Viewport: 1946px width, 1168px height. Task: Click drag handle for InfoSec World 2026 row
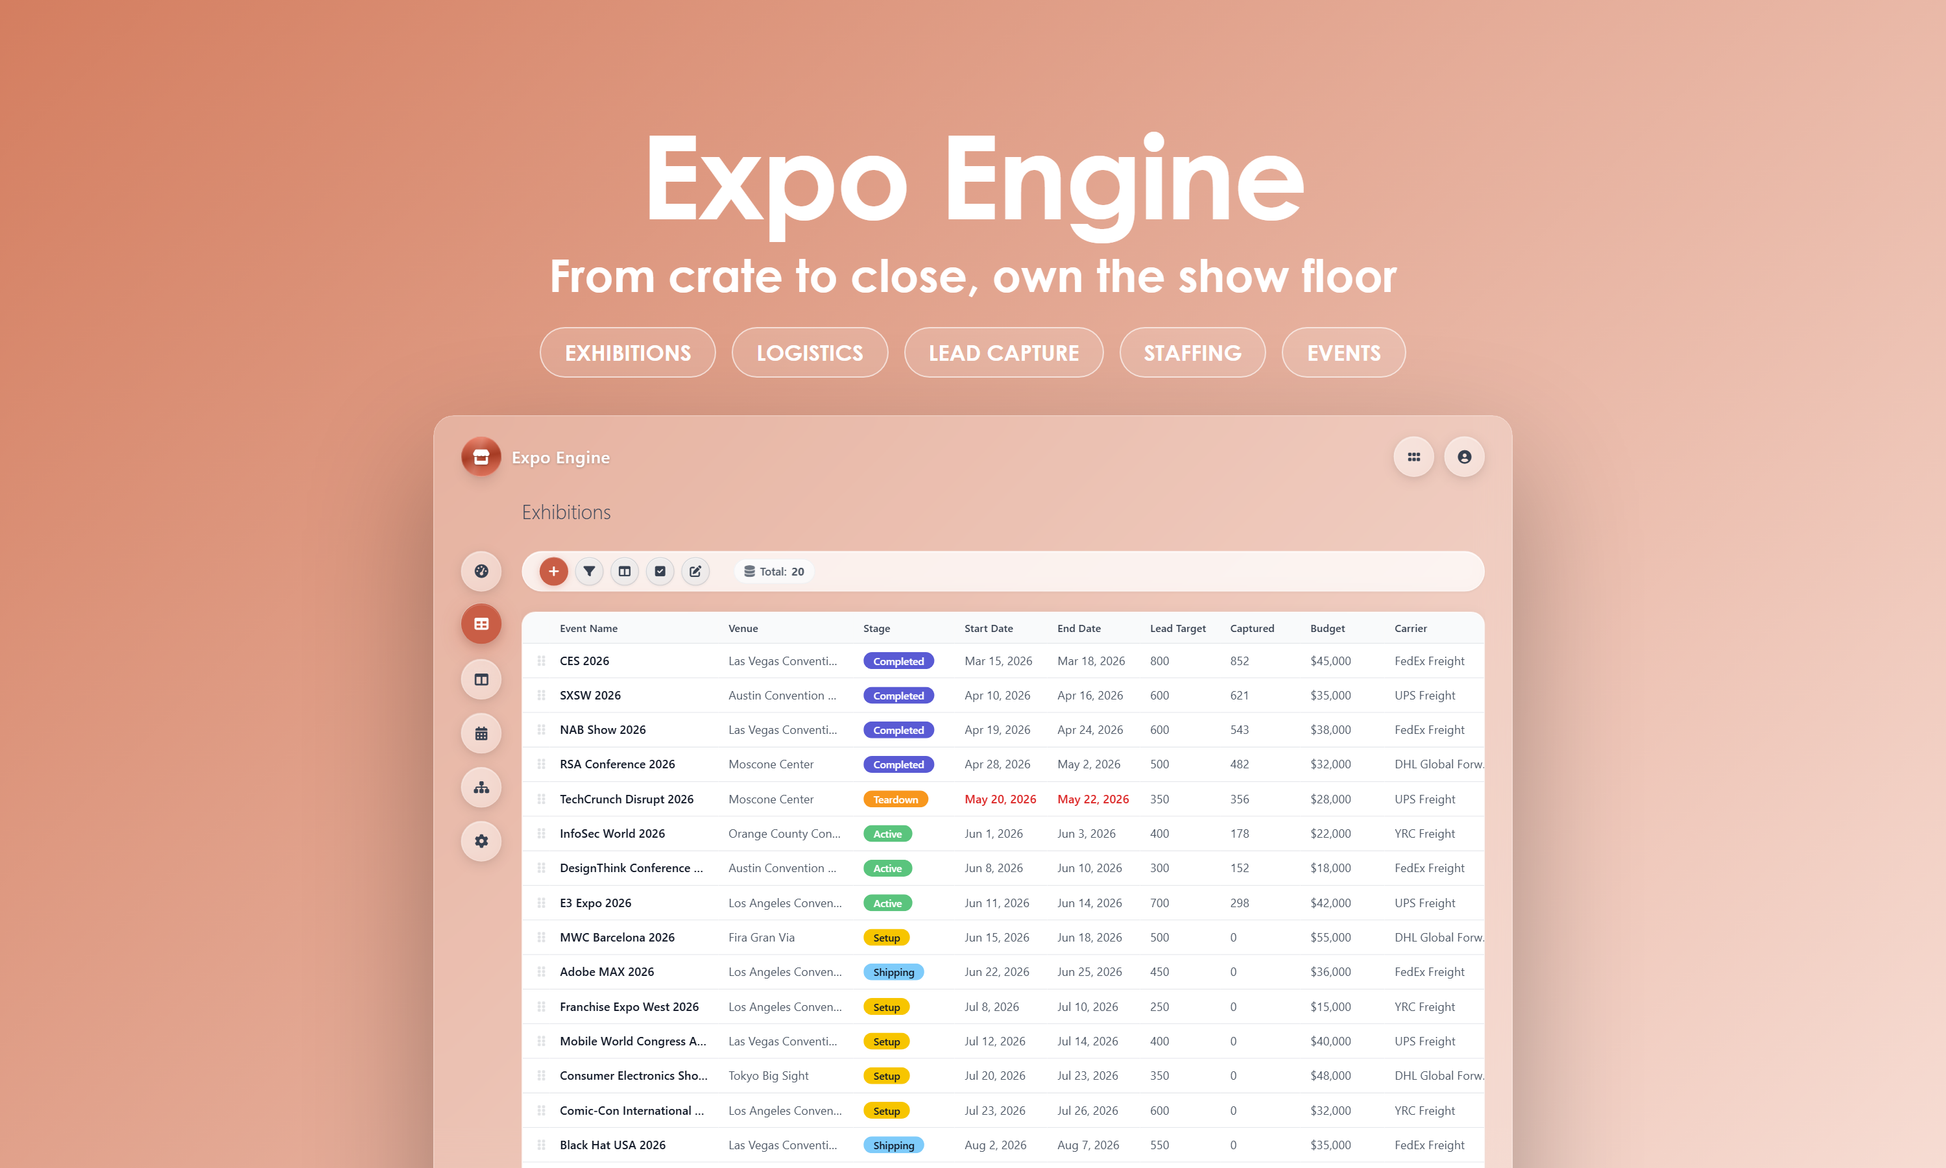click(541, 833)
